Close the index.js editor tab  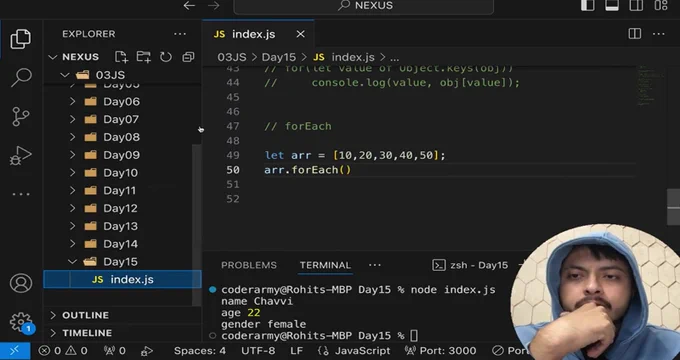[300, 34]
